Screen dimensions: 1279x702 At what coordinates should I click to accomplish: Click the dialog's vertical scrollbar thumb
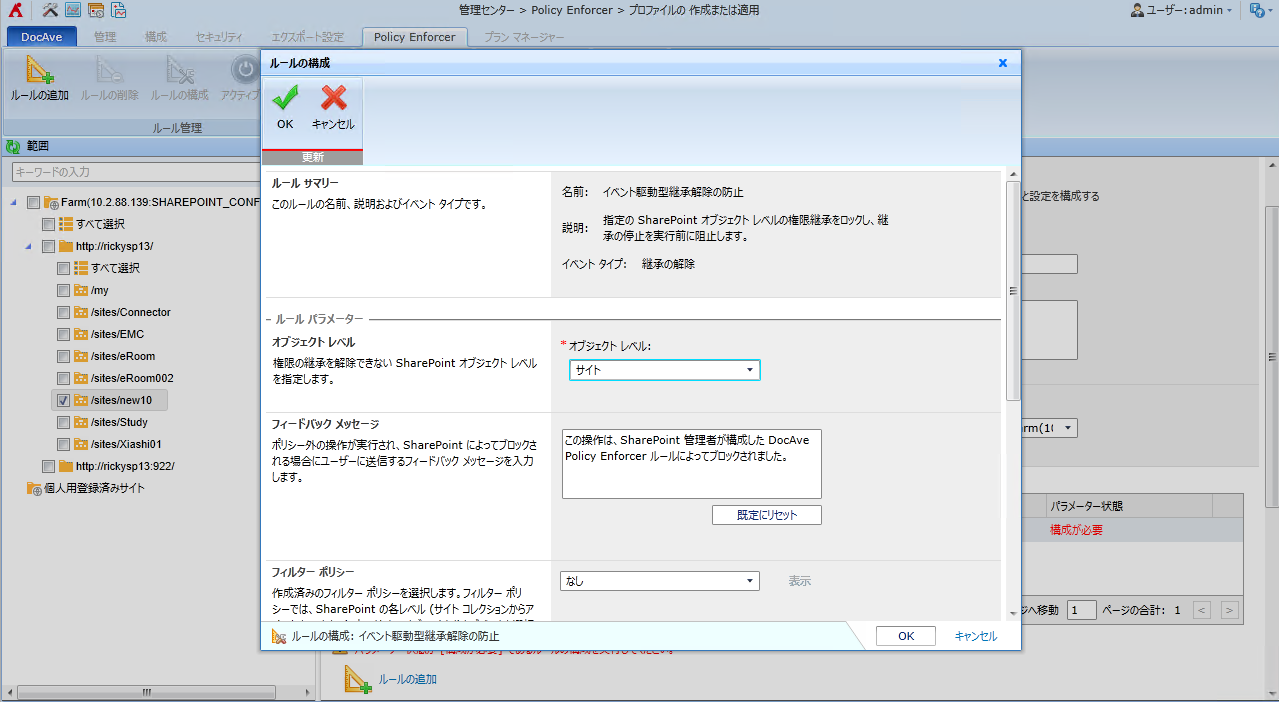(x=1013, y=290)
